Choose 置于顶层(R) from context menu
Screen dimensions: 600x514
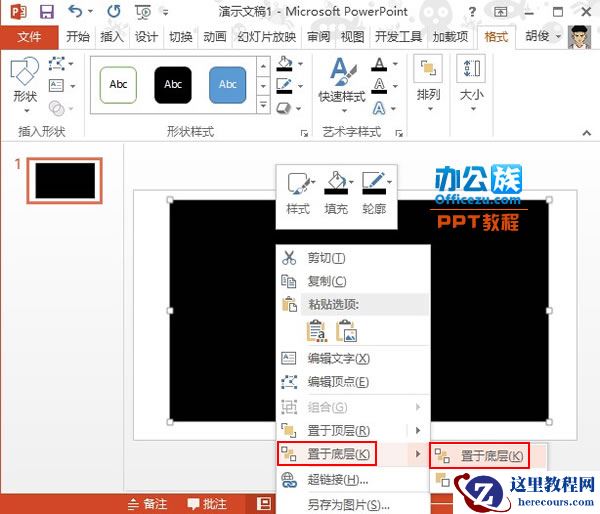(x=353, y=431)
